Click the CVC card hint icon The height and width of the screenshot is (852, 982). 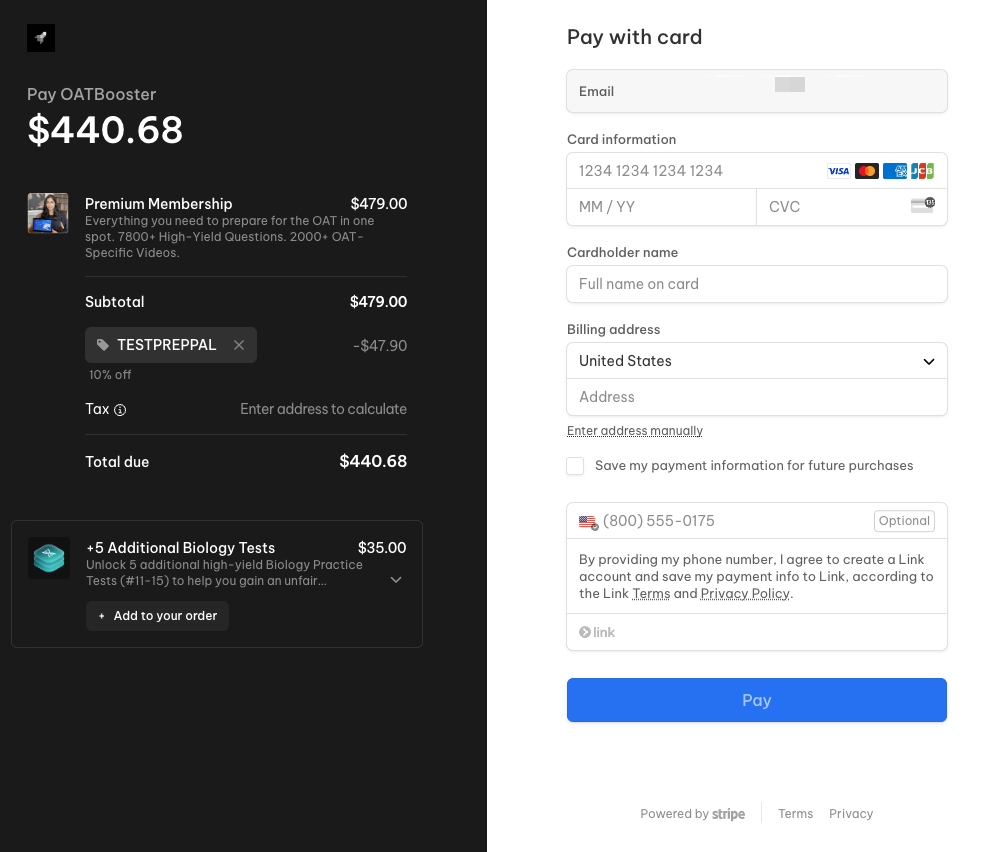[922, 206]
